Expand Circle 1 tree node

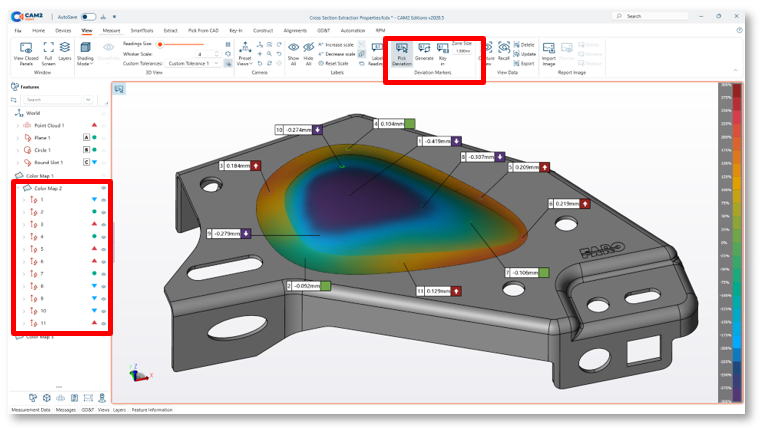[x=18, y=150]
